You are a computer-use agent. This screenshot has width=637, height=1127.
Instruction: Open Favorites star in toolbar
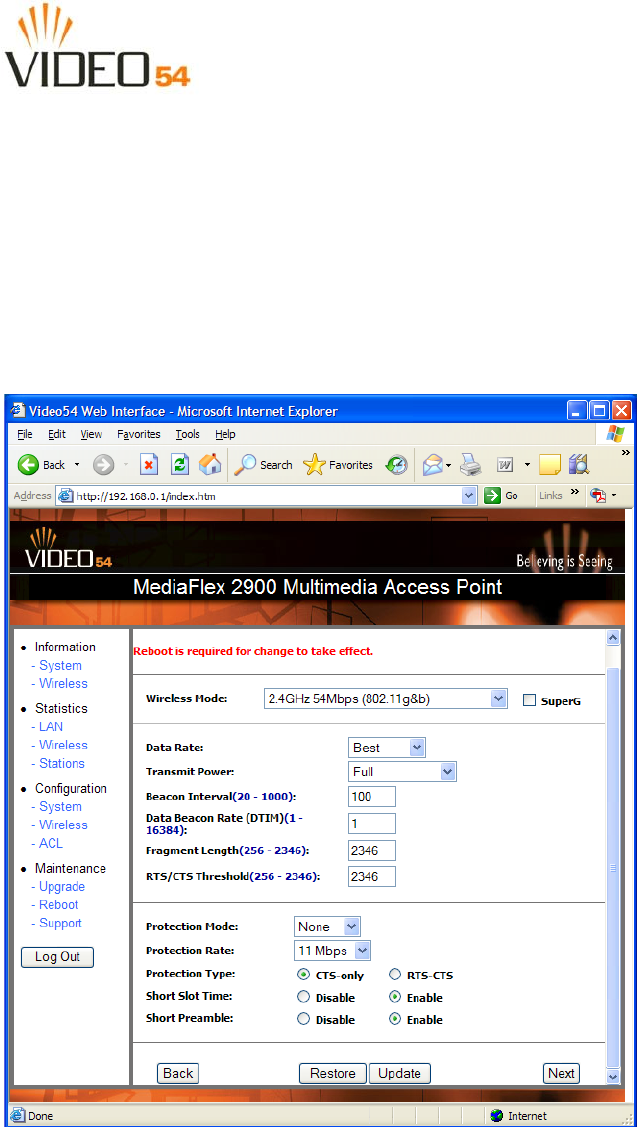point(337,465)
